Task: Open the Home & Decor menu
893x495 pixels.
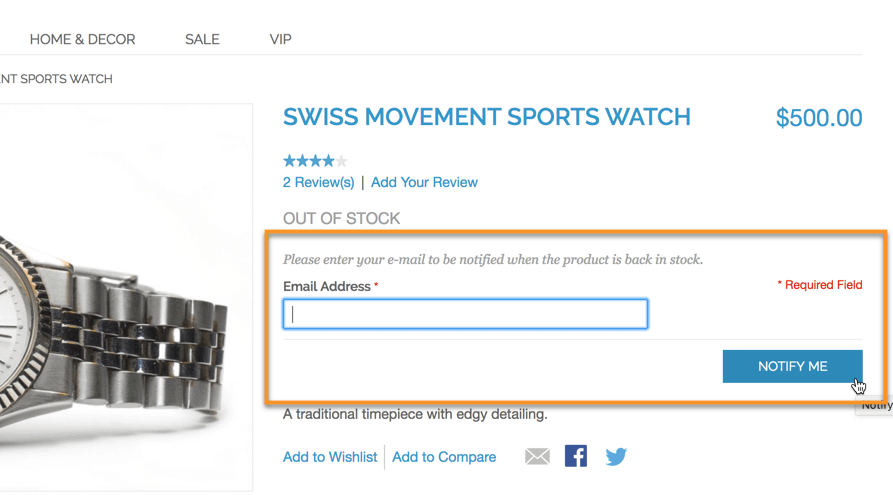Action: [x=82, y=39]
